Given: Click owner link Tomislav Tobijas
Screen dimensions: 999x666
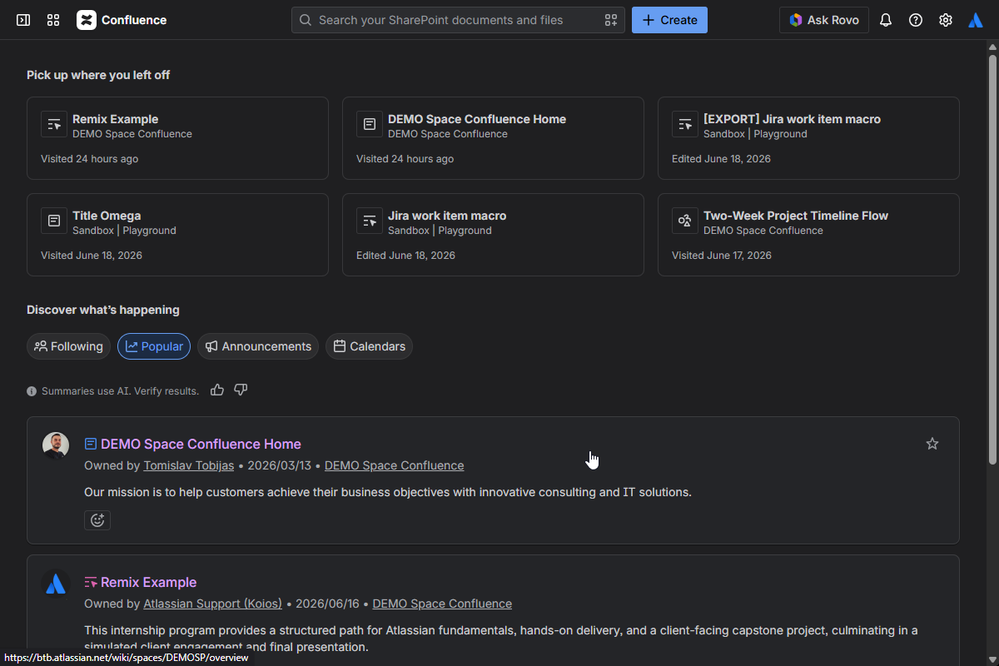Looking at the screenshot, I should pyautogui.click(x=189, y=465).
